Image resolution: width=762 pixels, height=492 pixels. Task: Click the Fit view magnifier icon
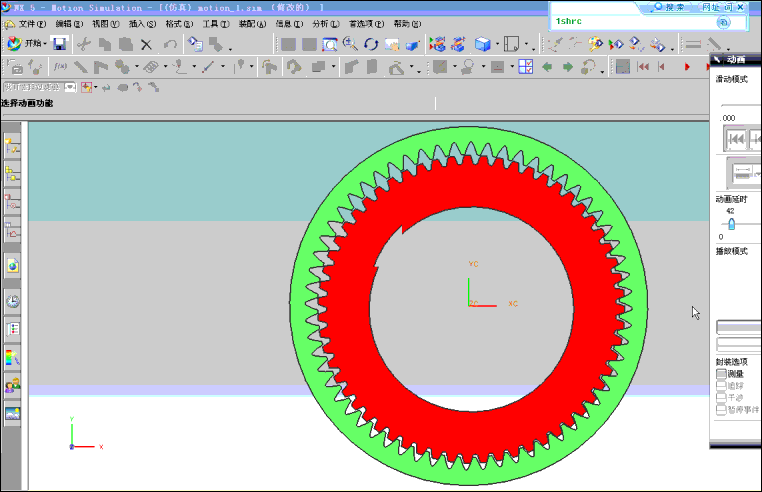[330, 45]
